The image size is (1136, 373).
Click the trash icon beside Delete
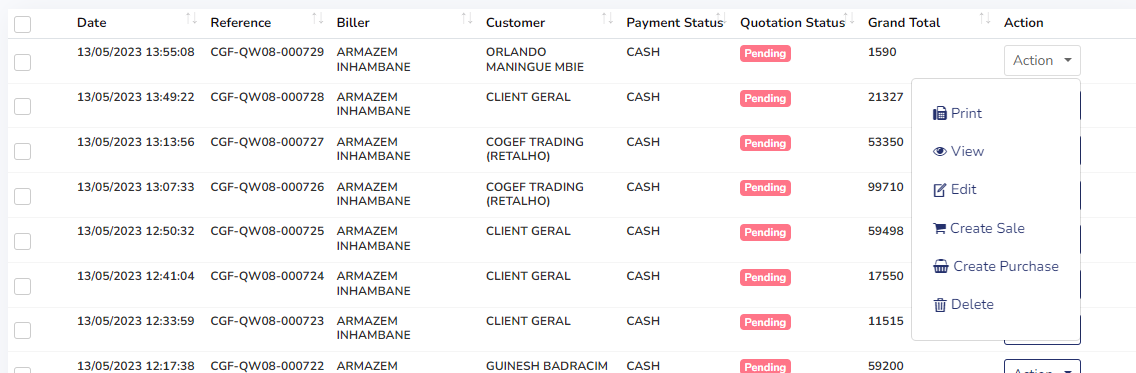click(x=940, y=305)
